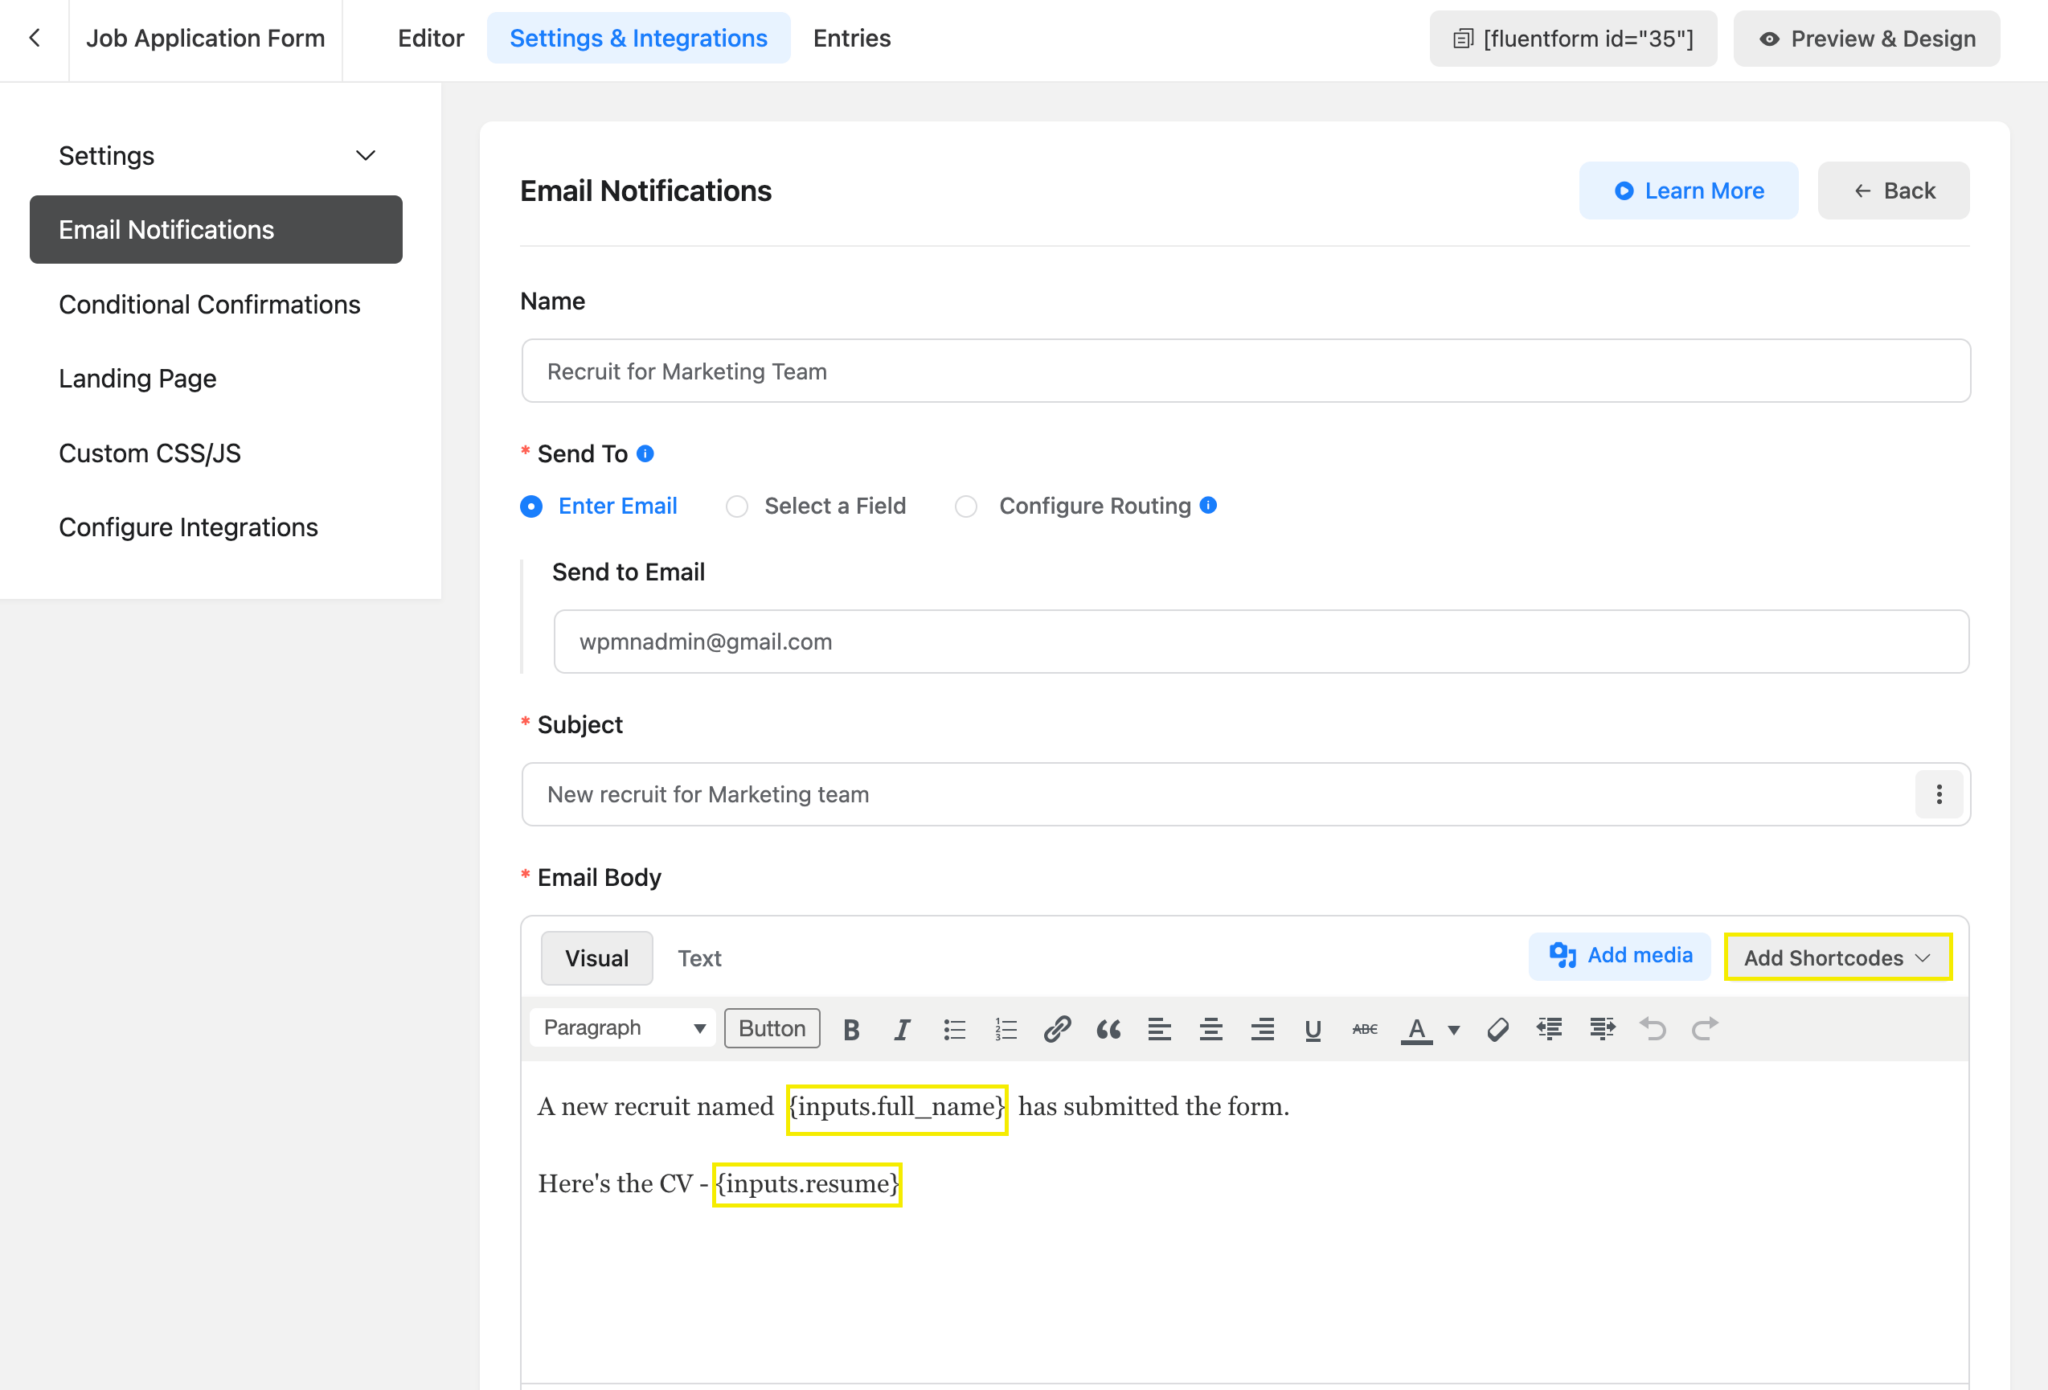
Task: Collapse the Settings sidebar section
Action: pyautogui.click(x=365, y=155)
